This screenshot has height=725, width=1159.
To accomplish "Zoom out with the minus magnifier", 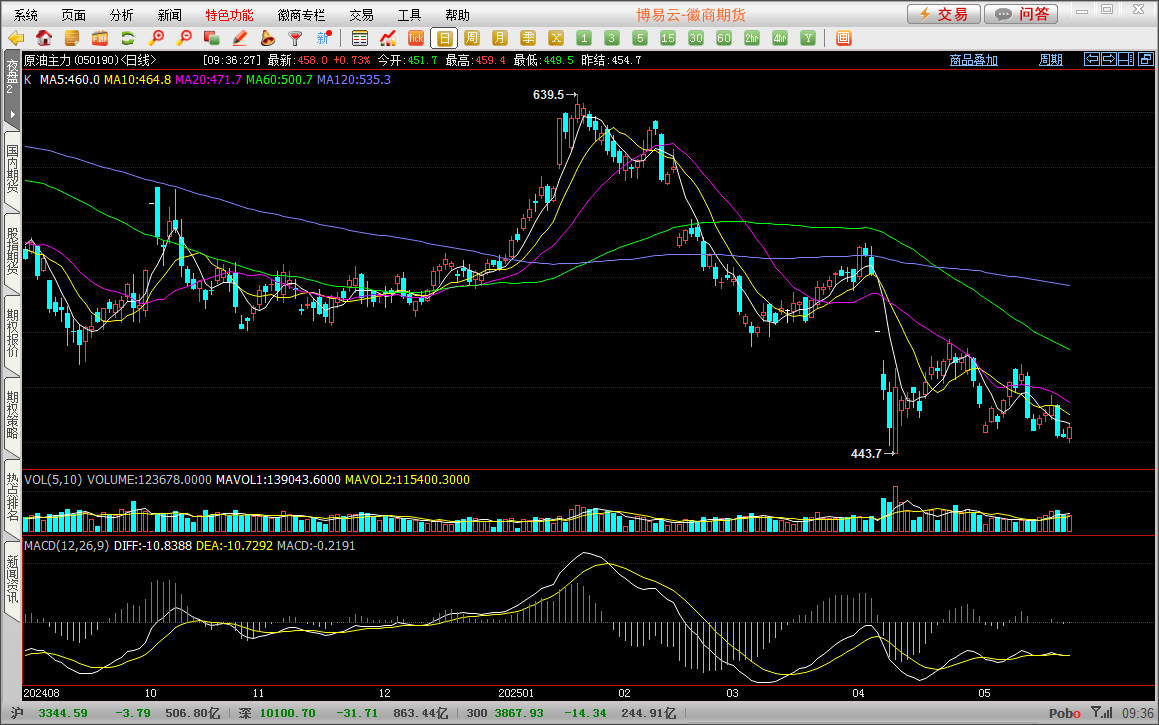I will tap(184, 38).
